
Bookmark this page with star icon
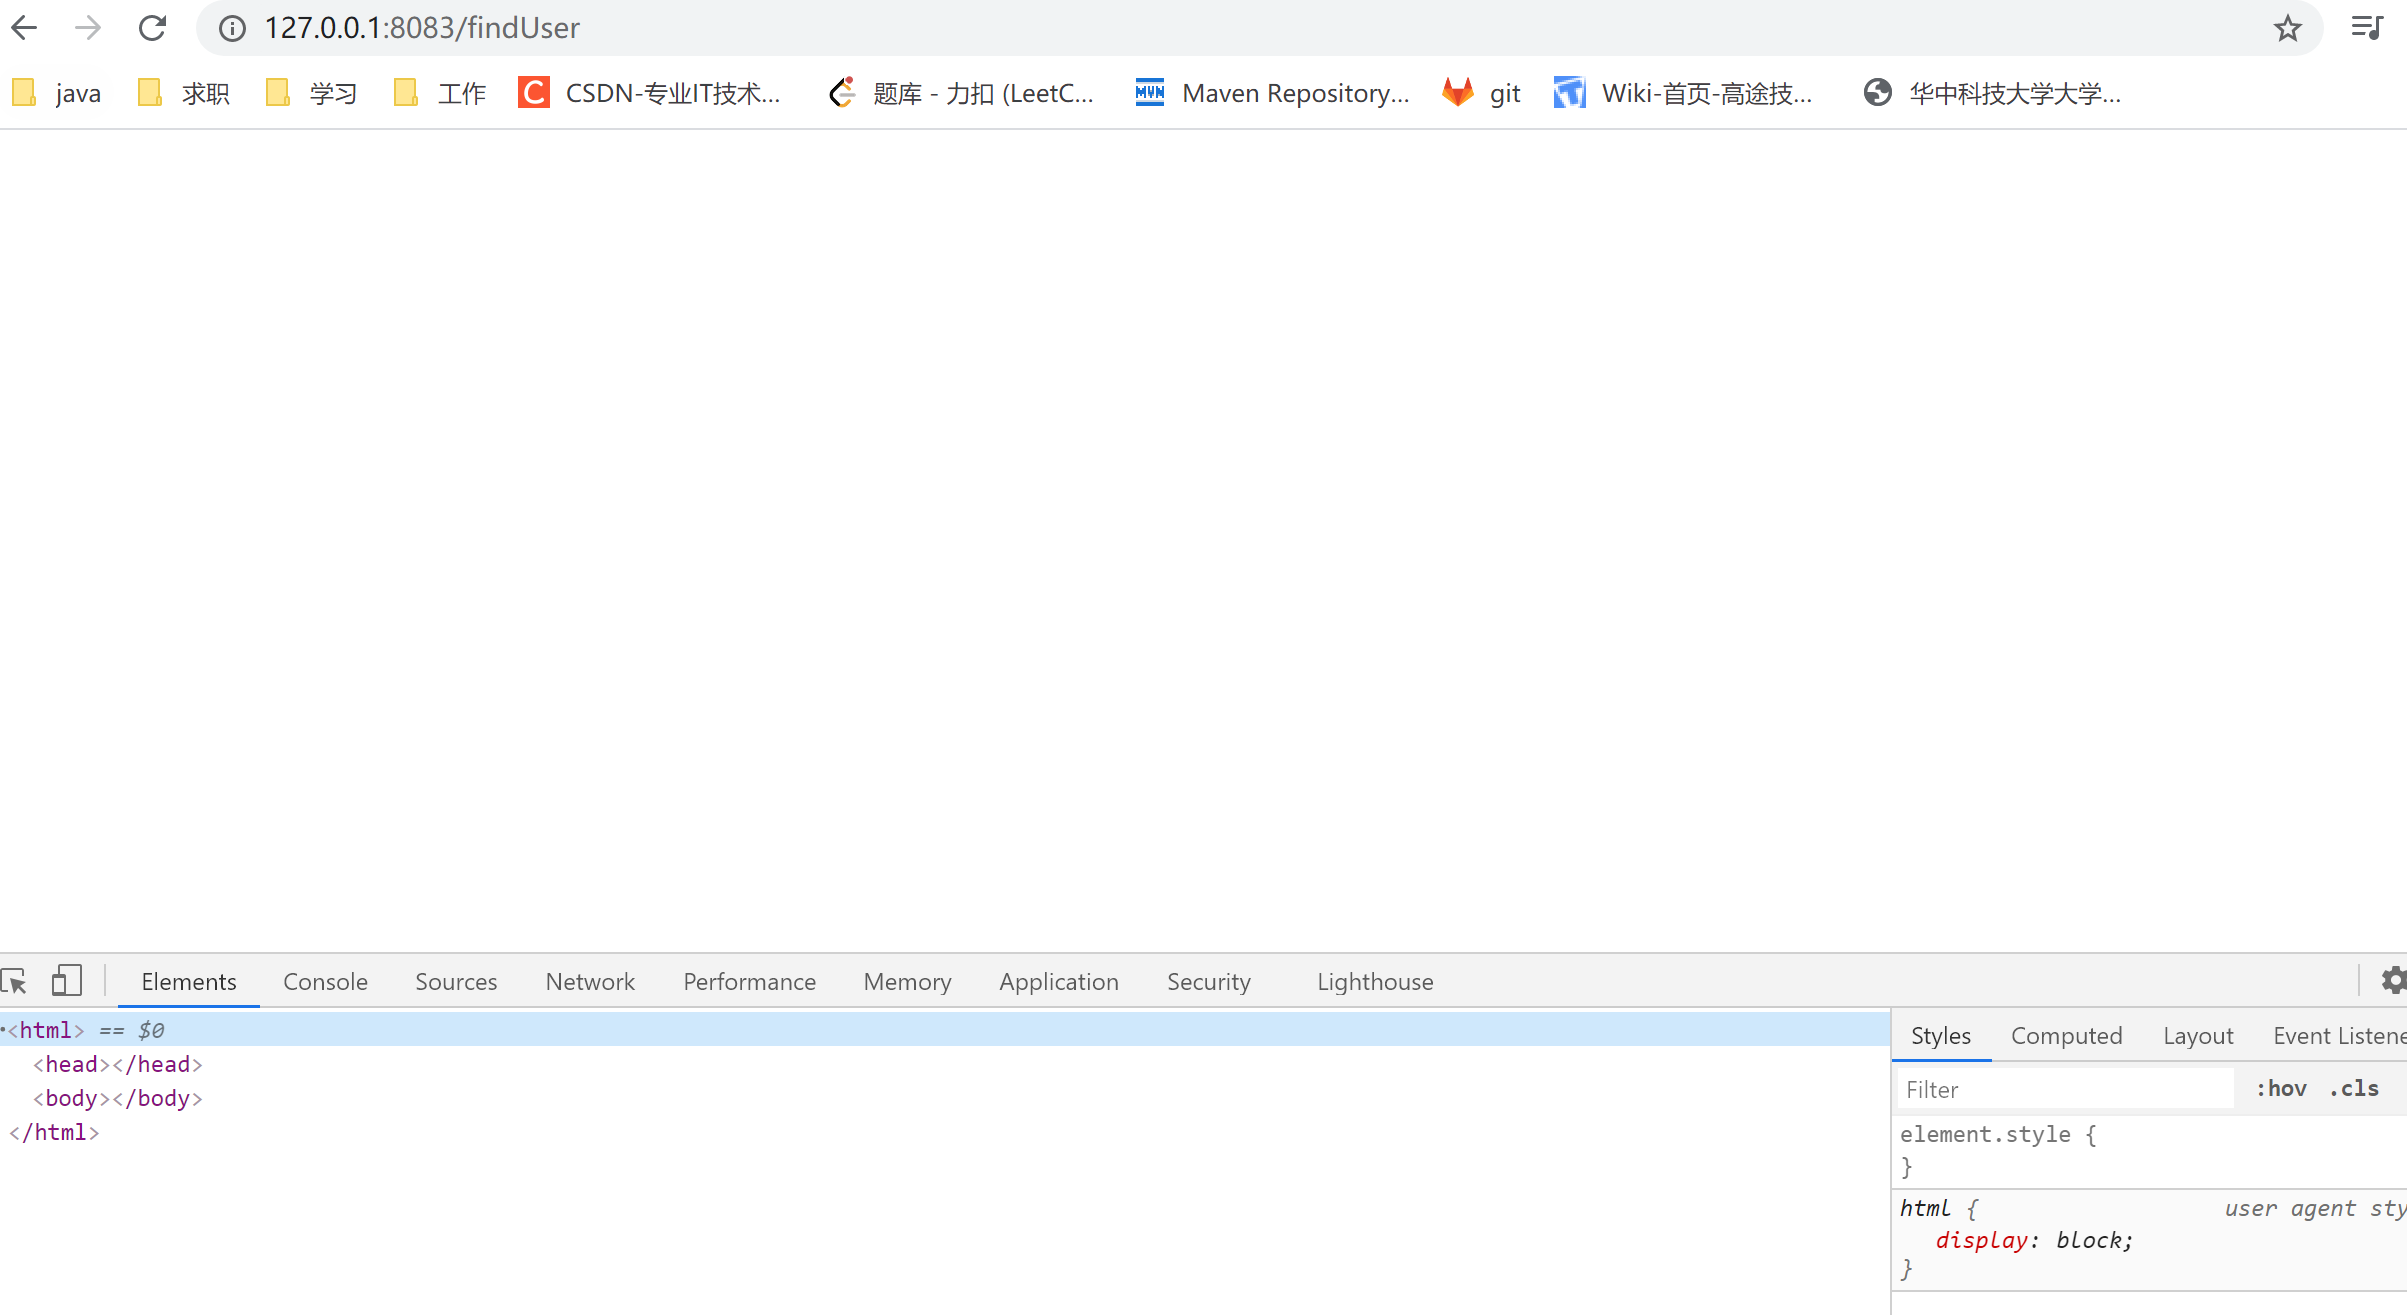[x=2287, y=28]
